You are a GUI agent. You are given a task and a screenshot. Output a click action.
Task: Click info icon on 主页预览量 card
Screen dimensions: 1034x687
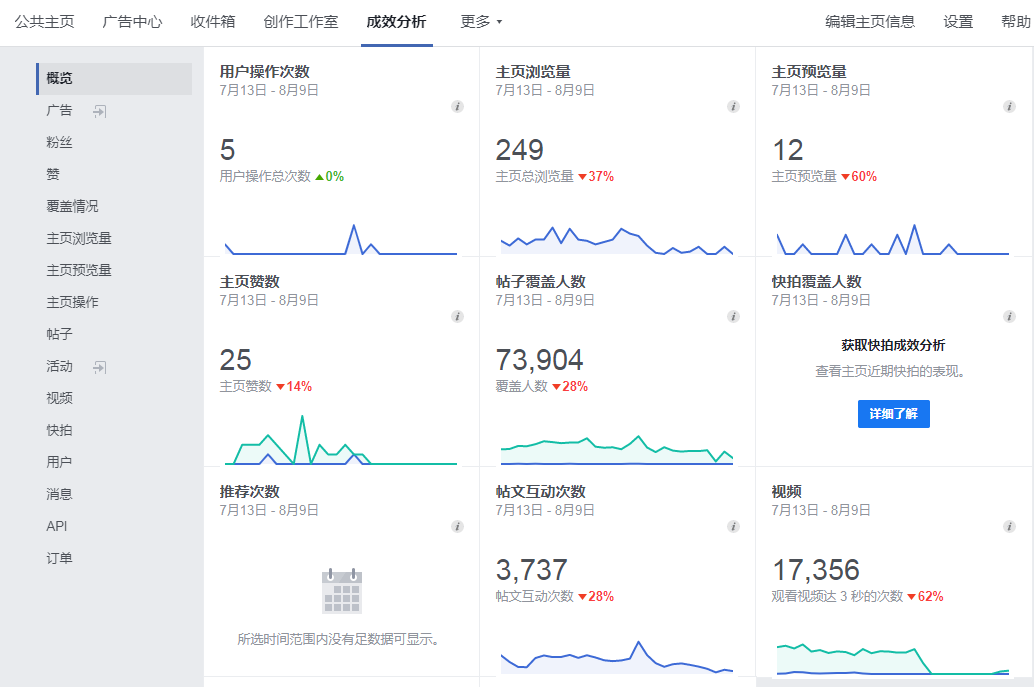(1009, 106)
